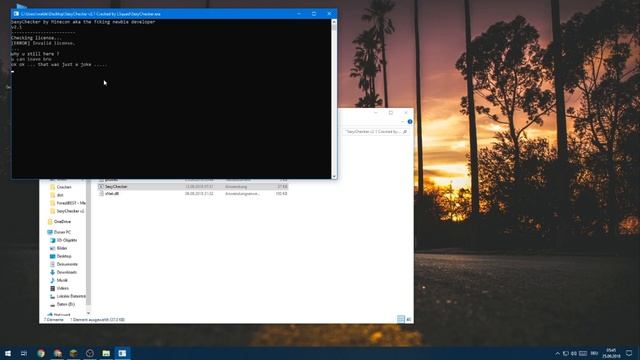Open the dist folder in the Explorer sidebar
The image size is (640, 360).
tap(60, 195)
